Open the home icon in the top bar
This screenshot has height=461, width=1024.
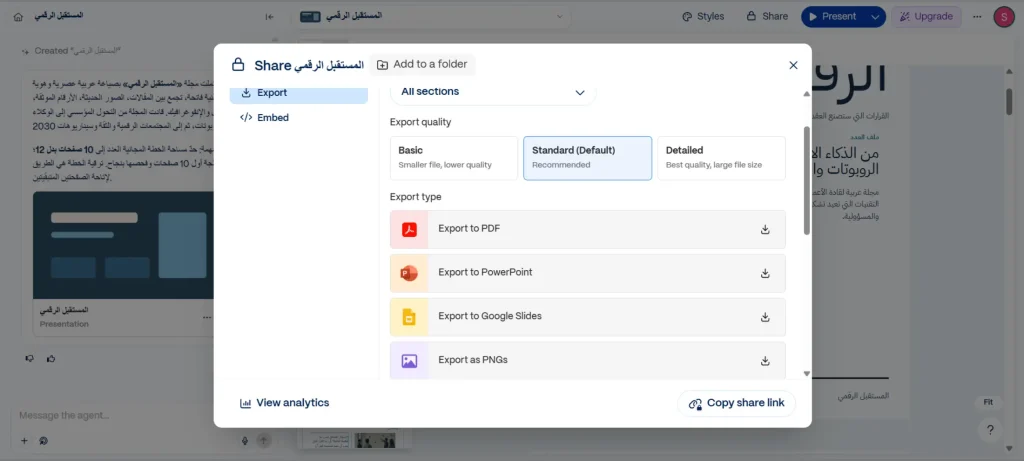pos(18,16)
